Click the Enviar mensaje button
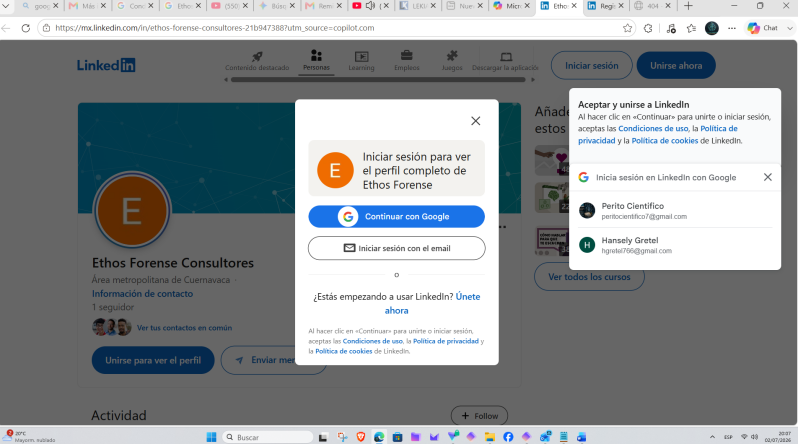This screenshot has height=444, width=798. pyautogui.click(x=273, y=360)
